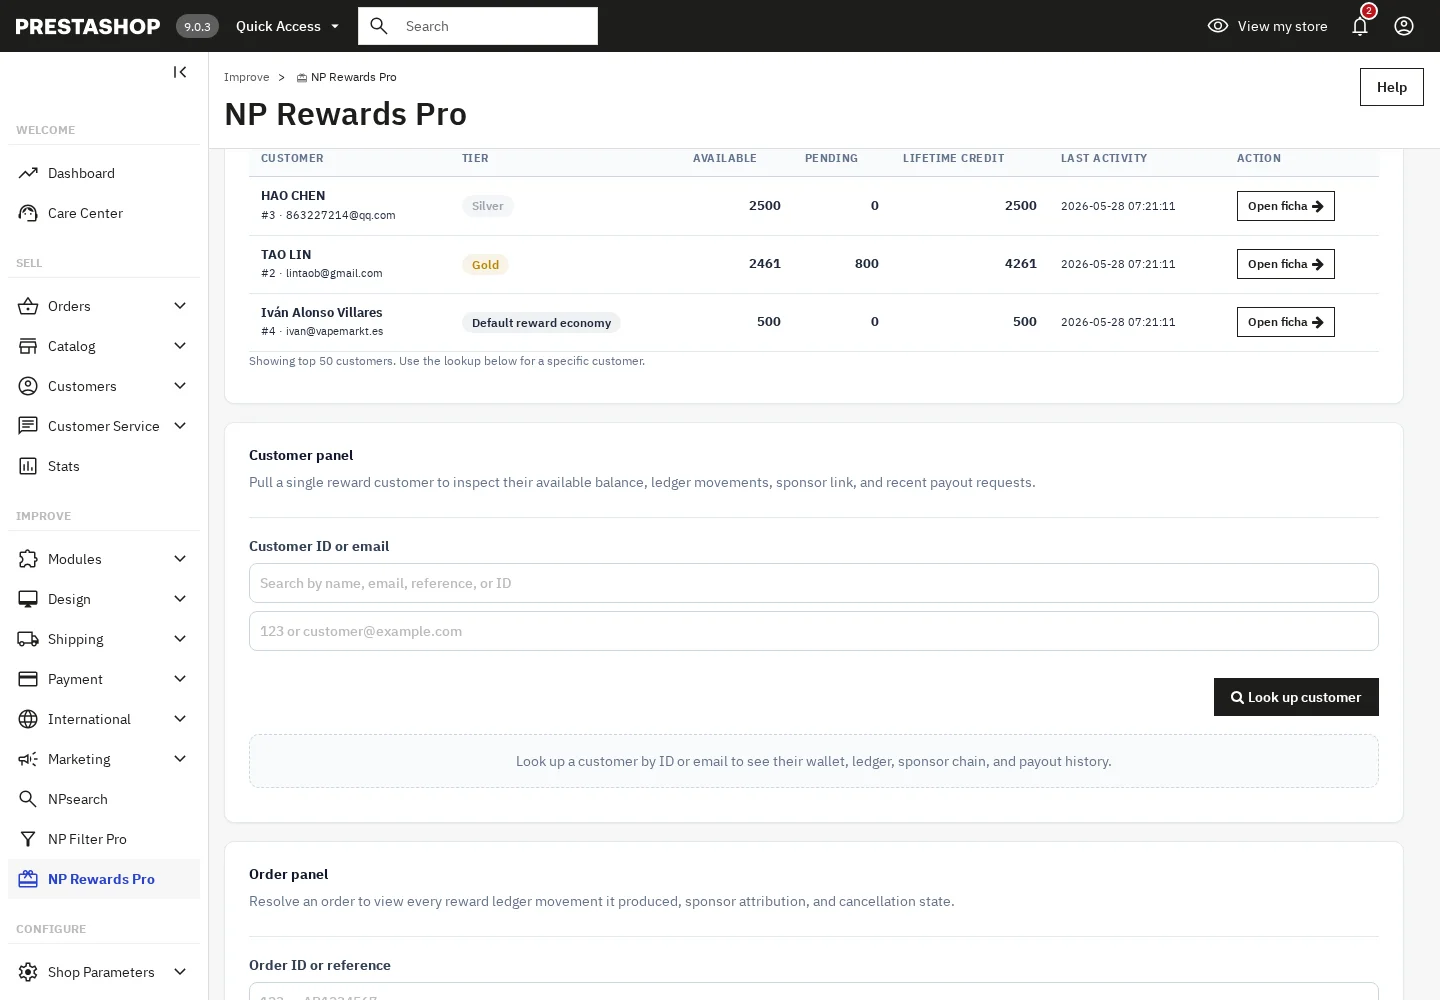Viewport: 1440px width, 1000px height.
Task: Open ficha for Iván Alonso Villares
Action: (x=1285, y=322)
